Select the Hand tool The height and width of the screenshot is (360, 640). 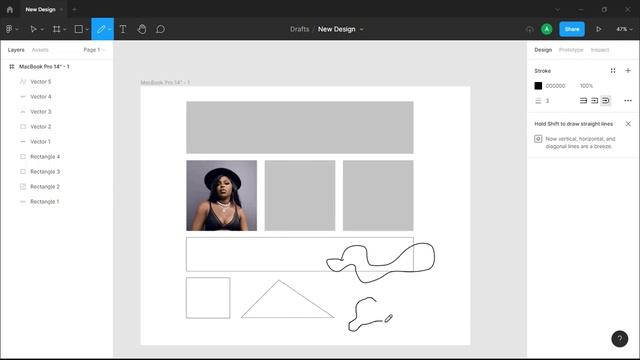point(142,29)
